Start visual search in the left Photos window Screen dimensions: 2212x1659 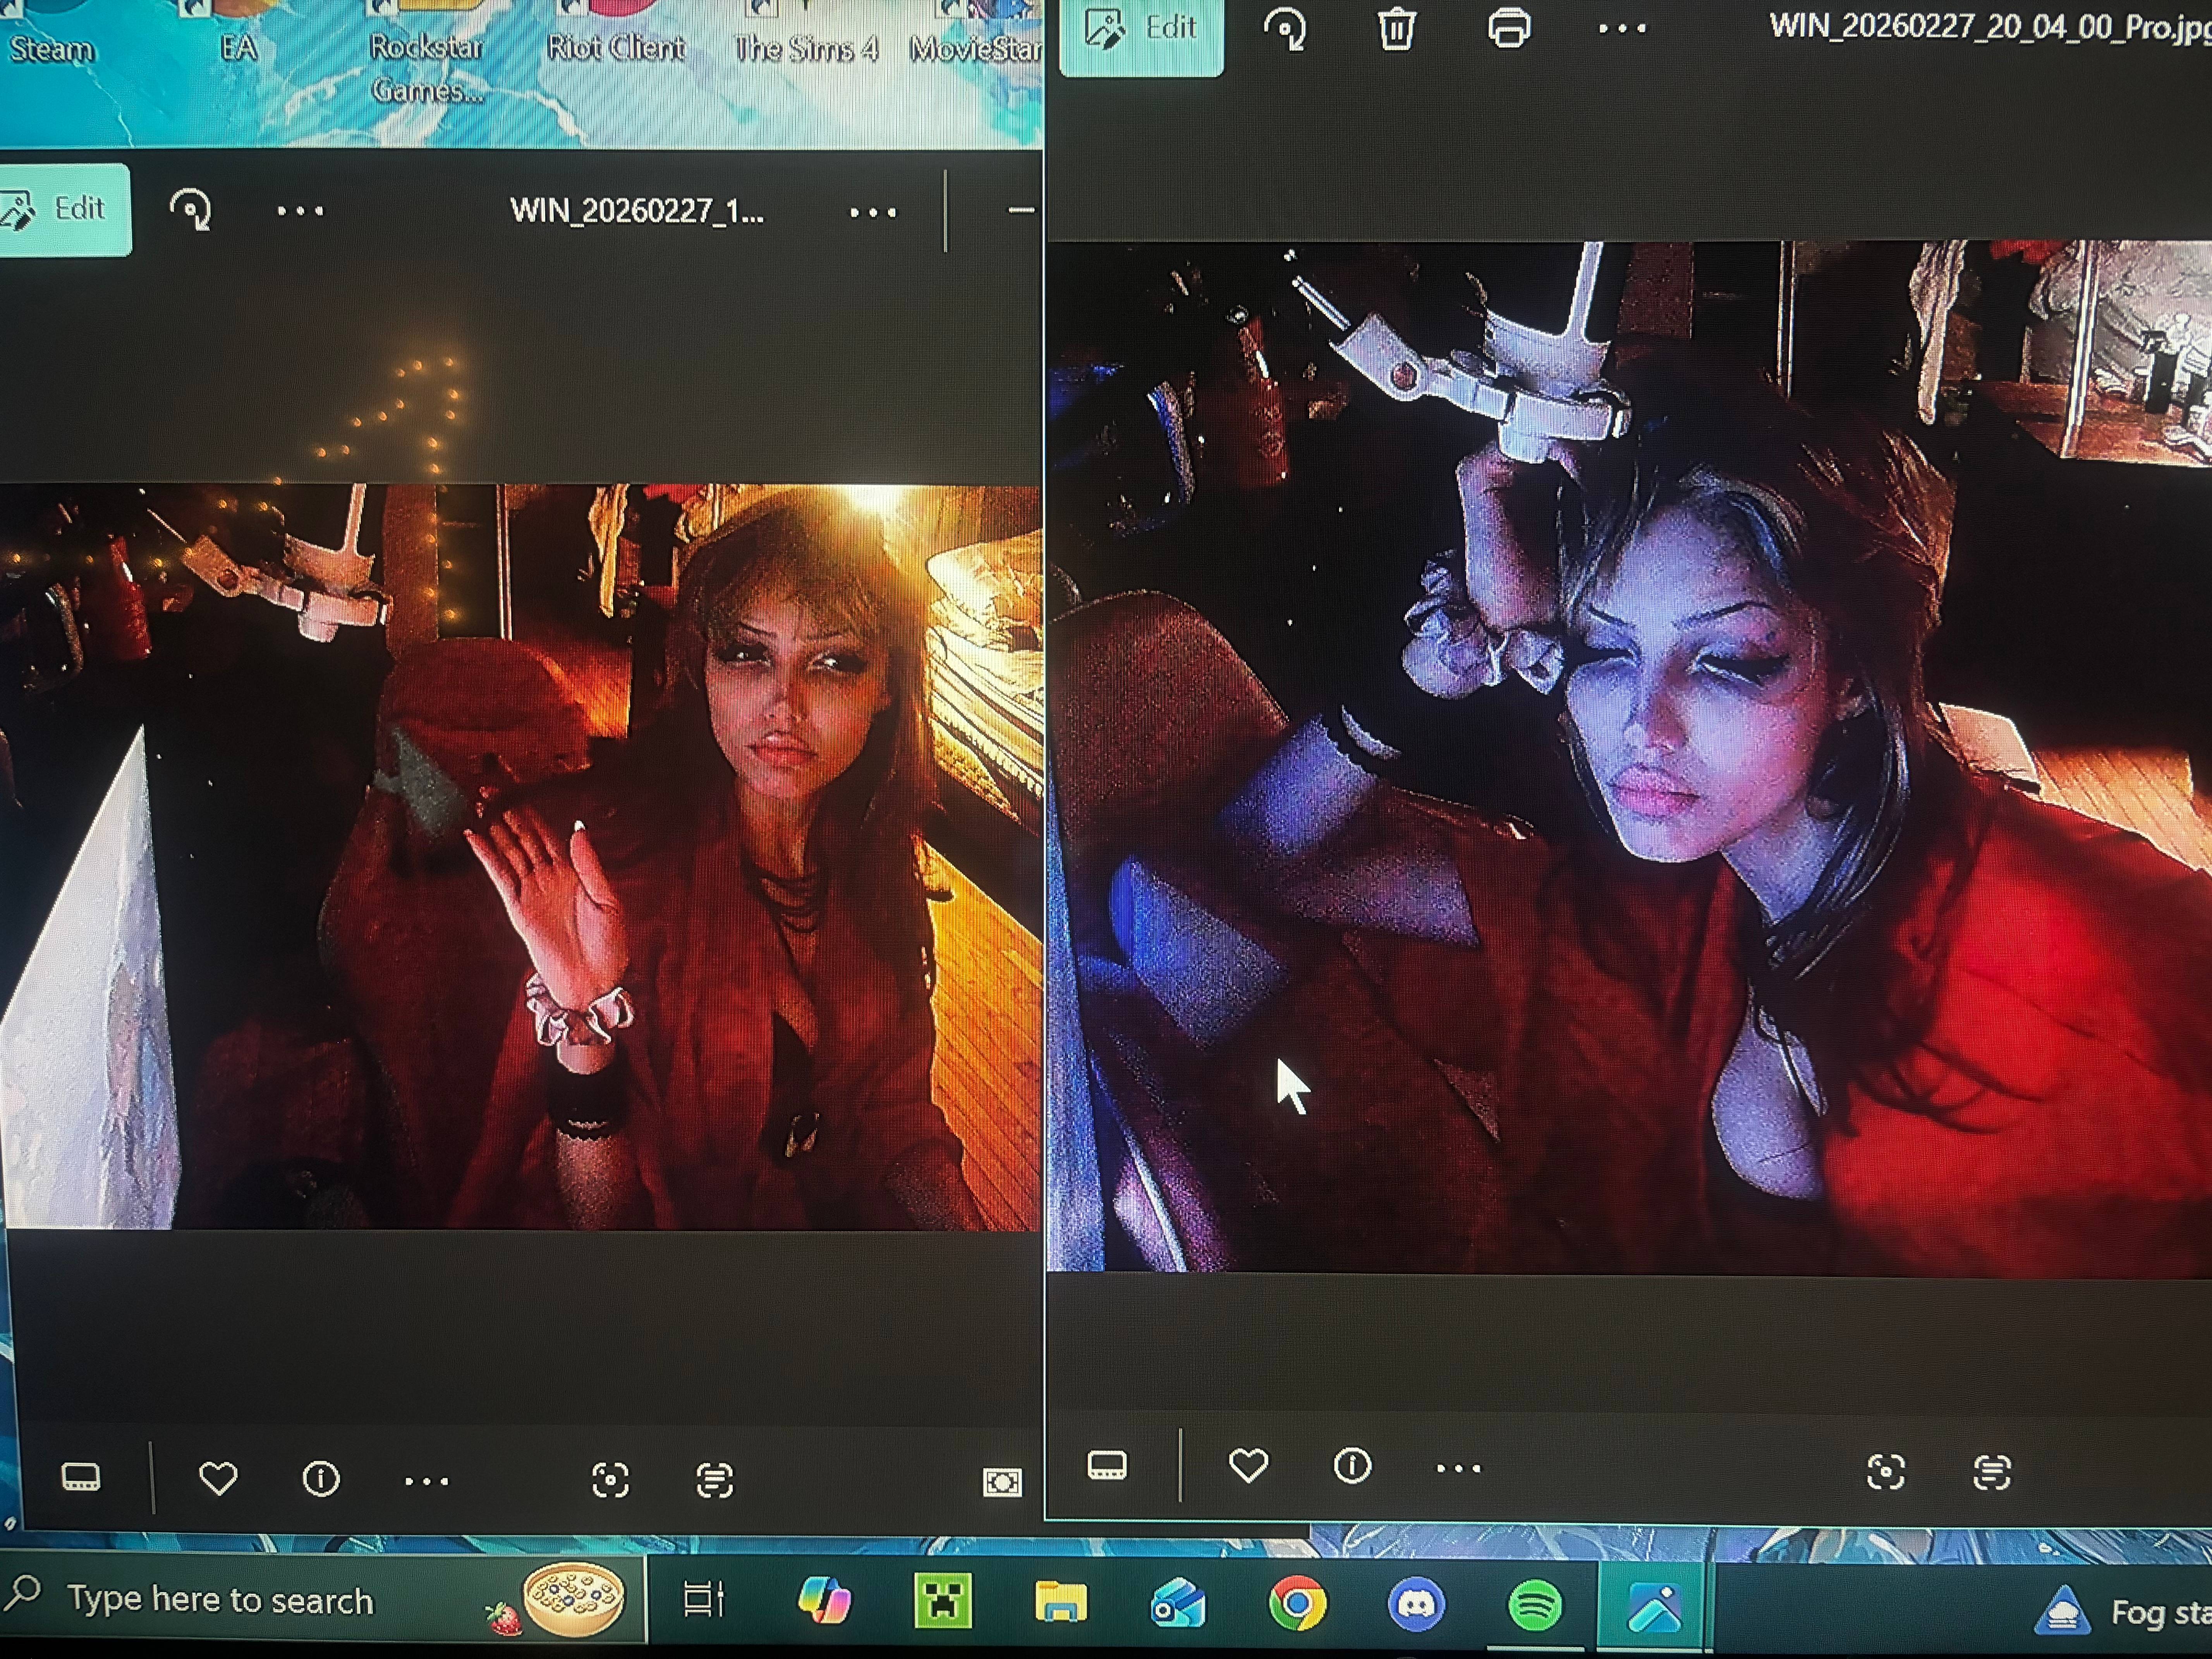pyautogui.click(x=610, y=1480)
